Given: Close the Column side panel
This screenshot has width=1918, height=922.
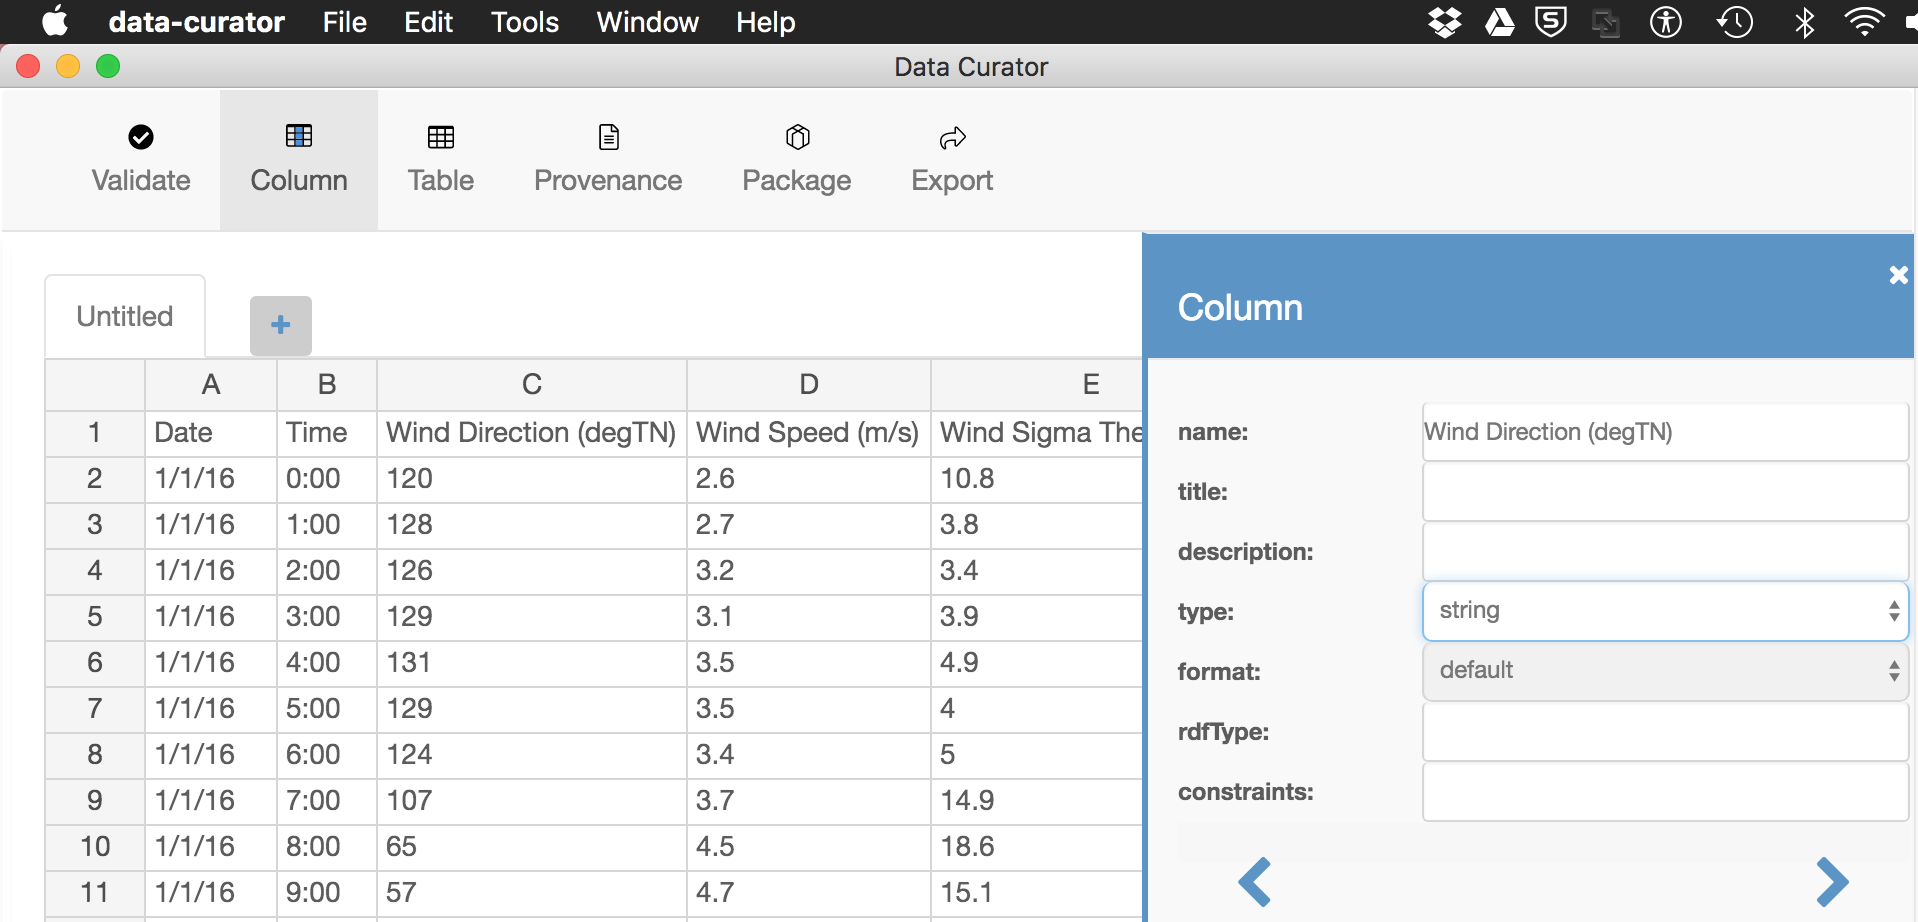Looking at the screenshot, I should [1898, 275].
